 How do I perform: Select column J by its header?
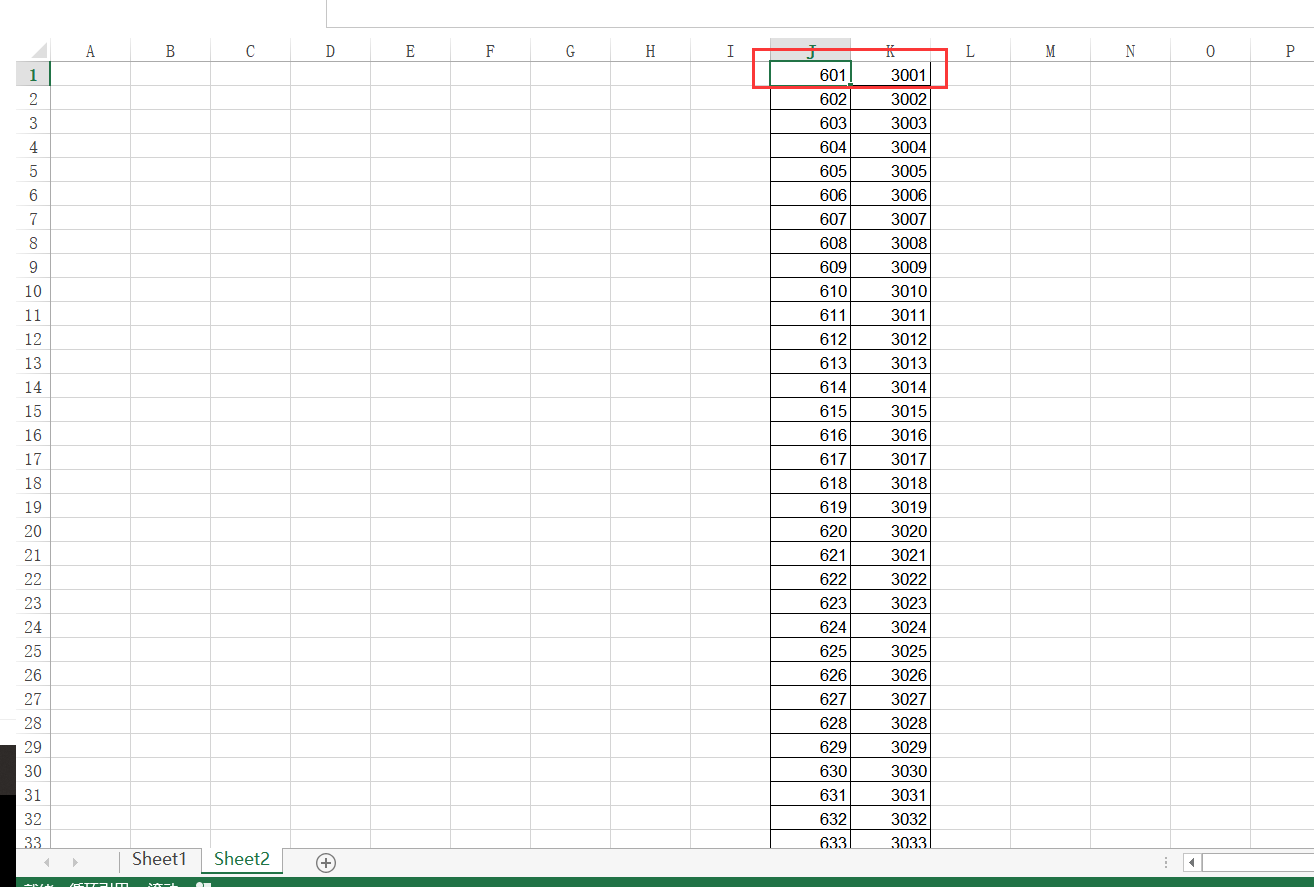[810, 50]
